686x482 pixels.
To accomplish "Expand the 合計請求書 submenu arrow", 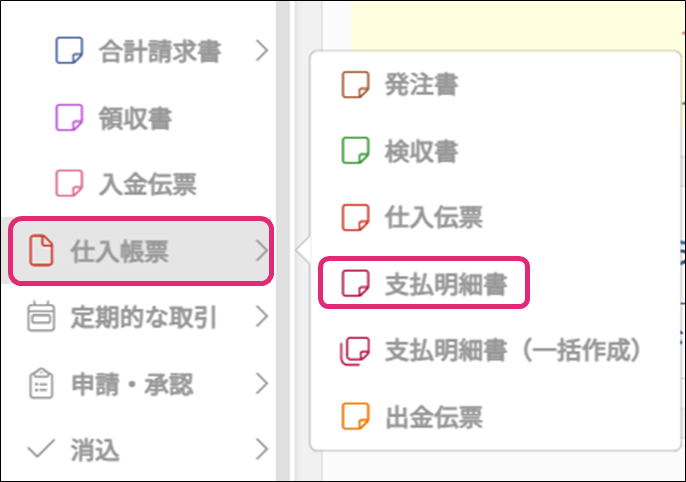I will [262, 50].
